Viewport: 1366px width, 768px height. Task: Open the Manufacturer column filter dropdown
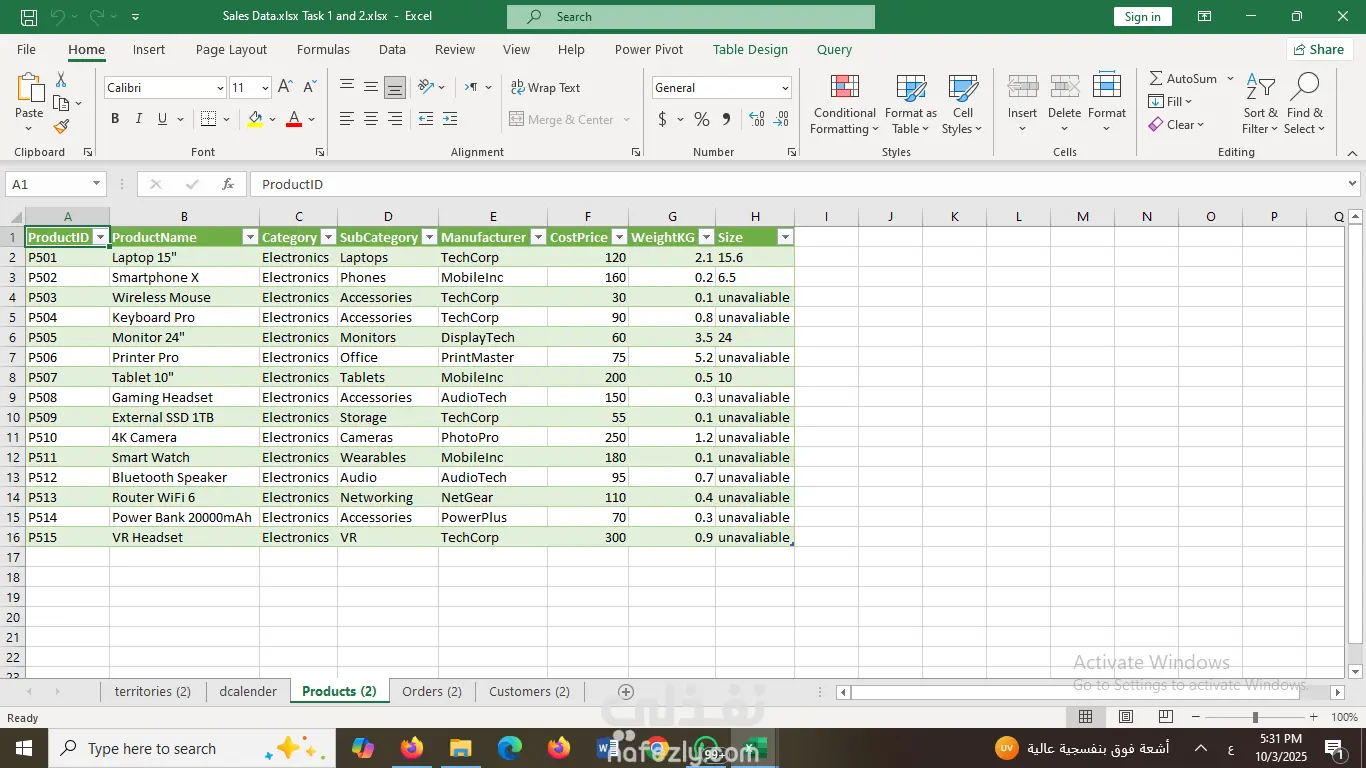pyautogui.click(x=537, y=238)
